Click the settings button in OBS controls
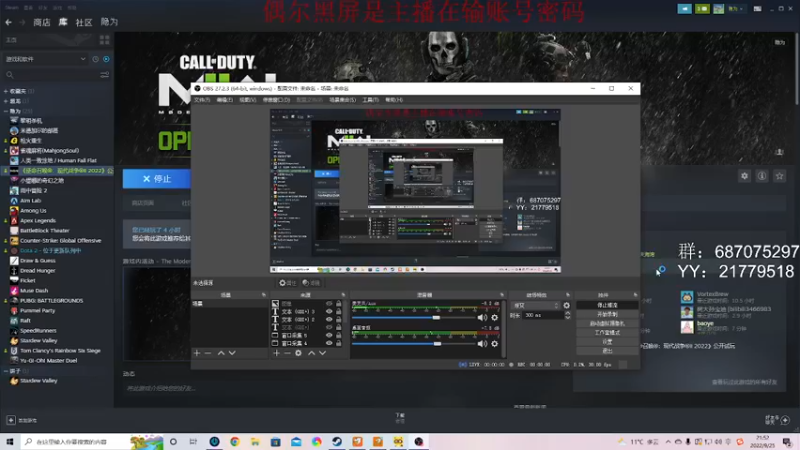This screenshot has width=800, height=450. pos(607,342)
